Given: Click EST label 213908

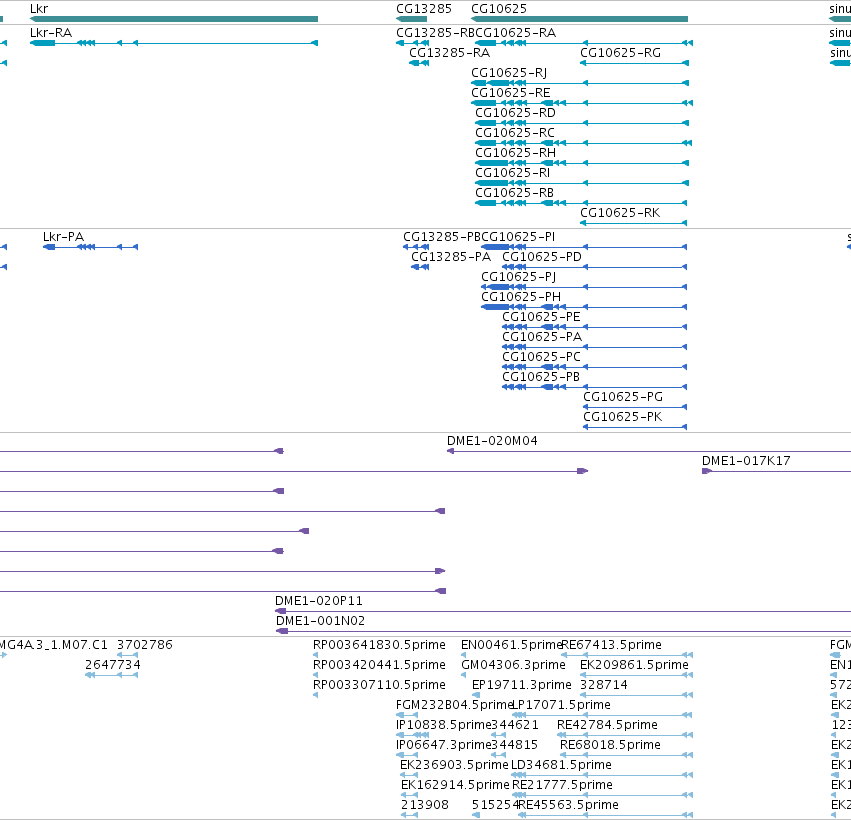Looking at the screenshot, I should coord(425,805).
